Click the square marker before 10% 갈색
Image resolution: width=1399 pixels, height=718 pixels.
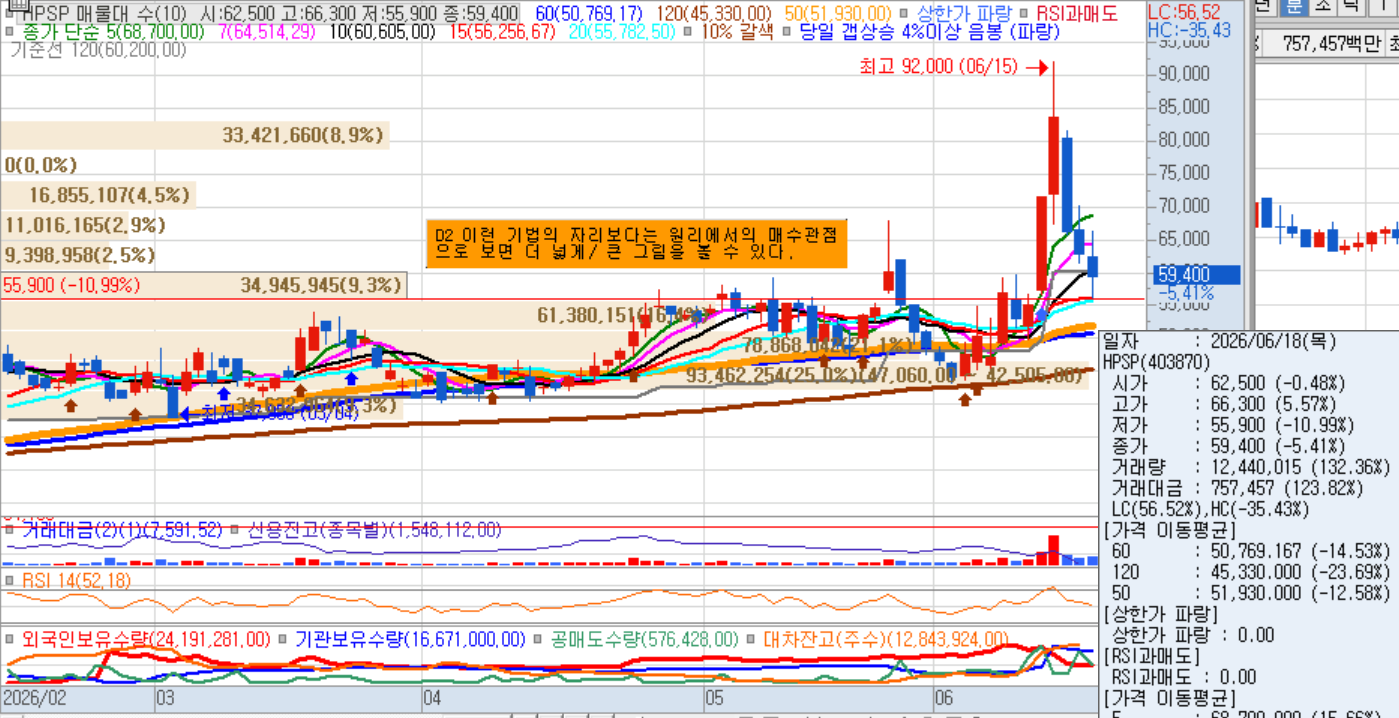[687, 31]
